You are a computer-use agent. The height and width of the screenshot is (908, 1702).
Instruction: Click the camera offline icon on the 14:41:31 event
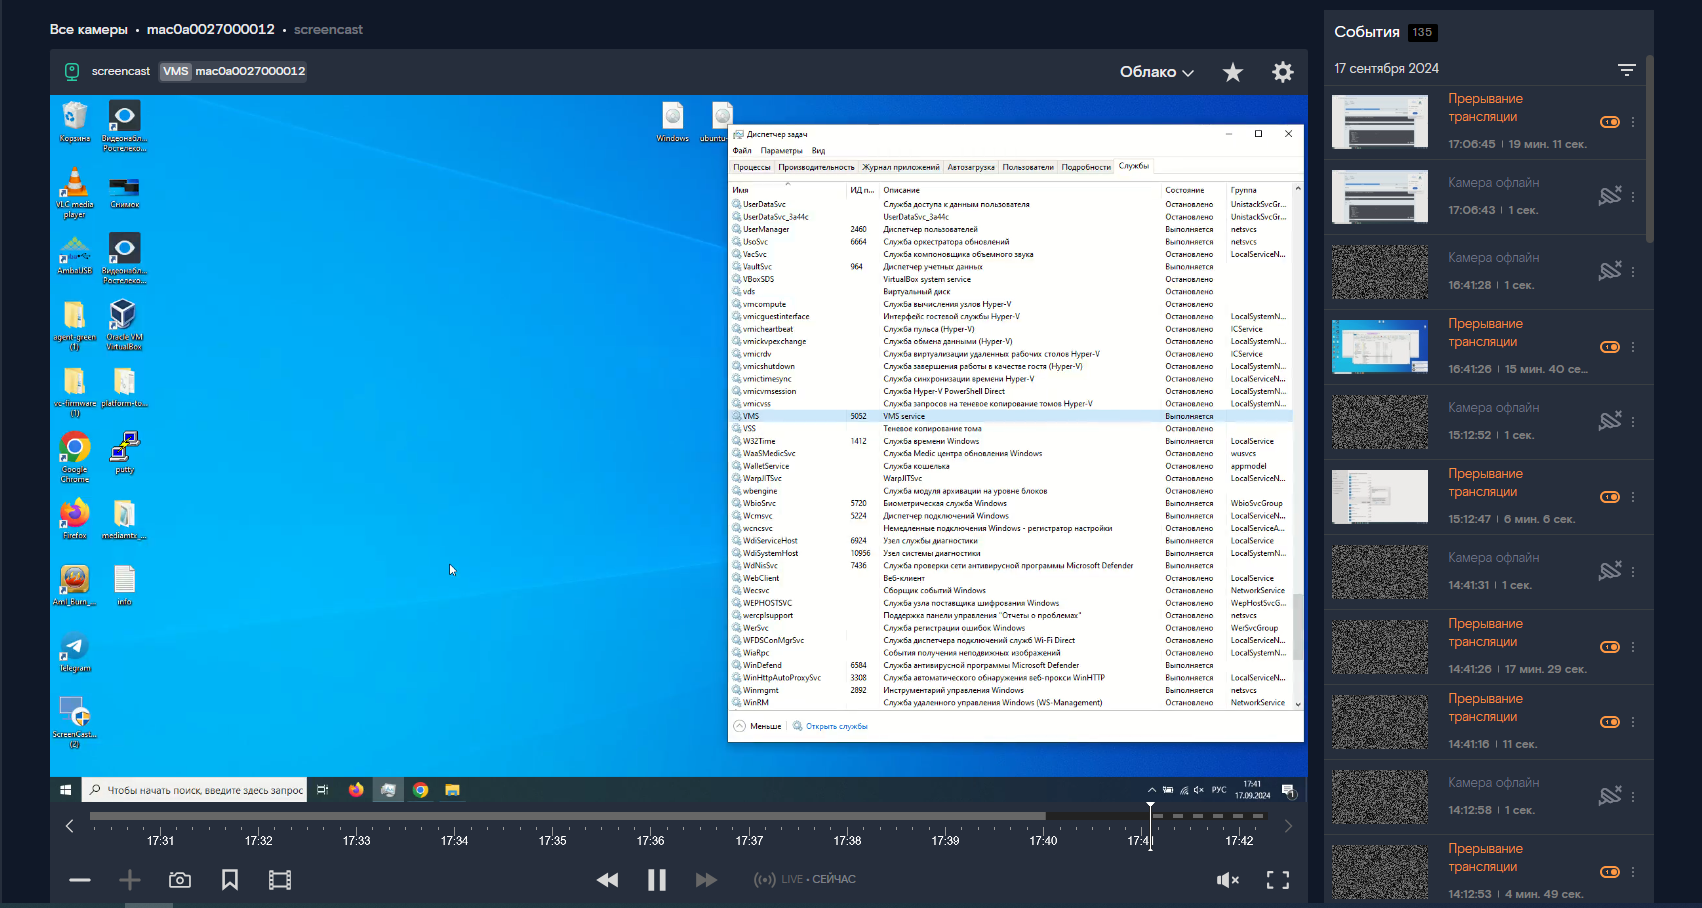[1610, 571]
